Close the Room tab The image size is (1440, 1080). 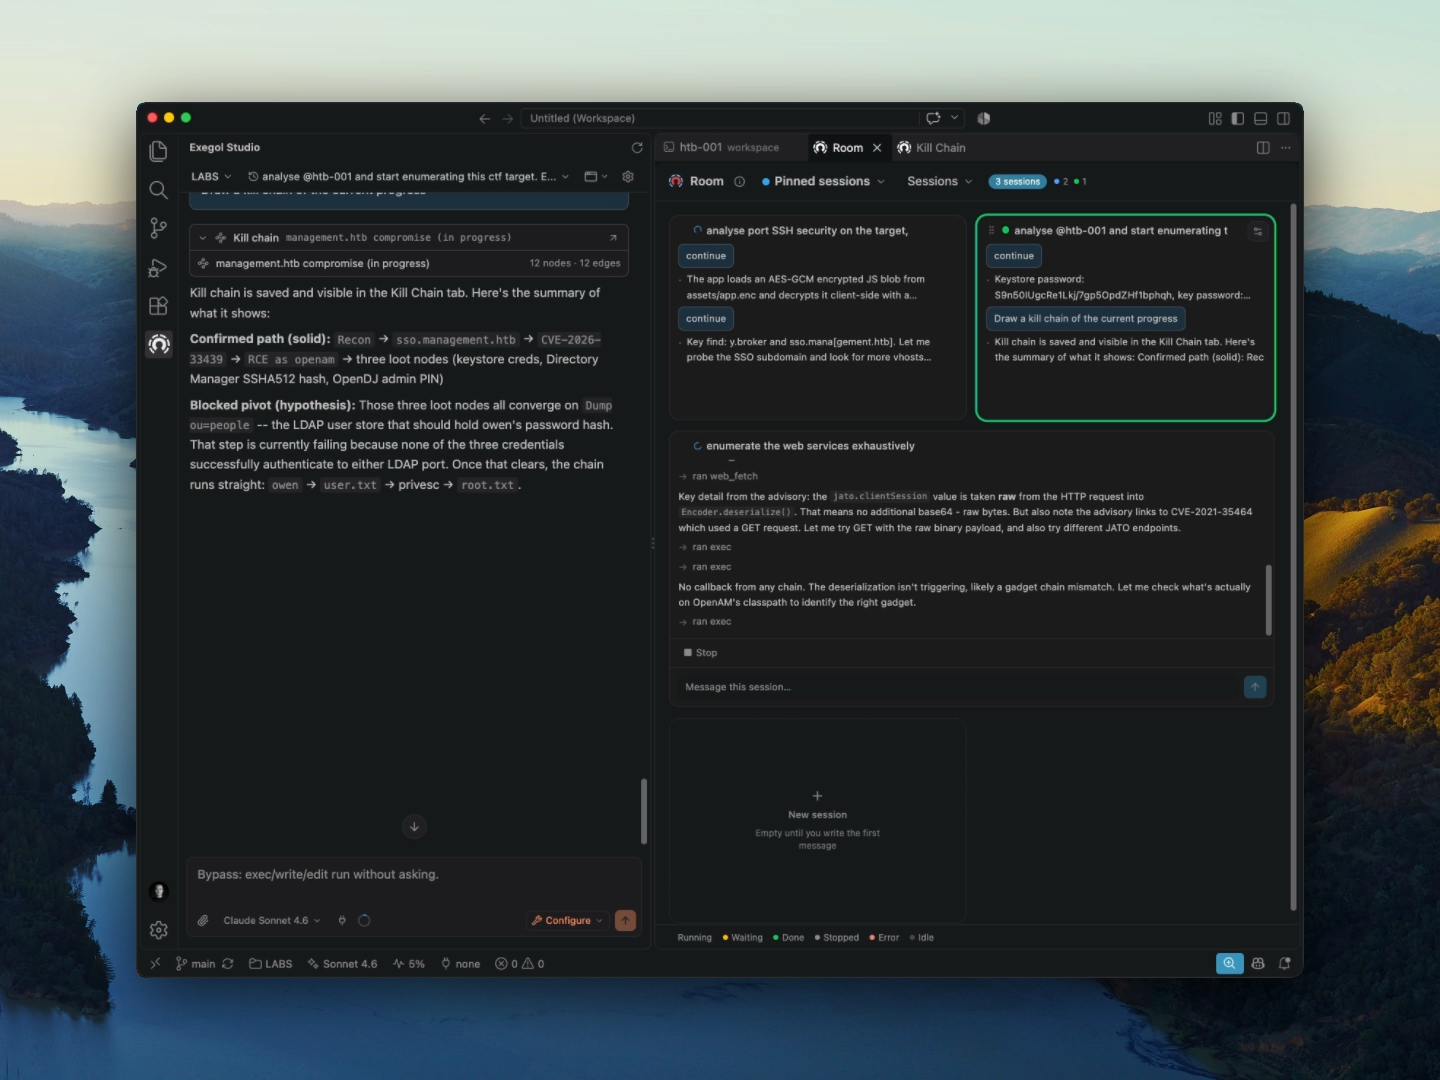pyautogui.click(x=877, y=148)
